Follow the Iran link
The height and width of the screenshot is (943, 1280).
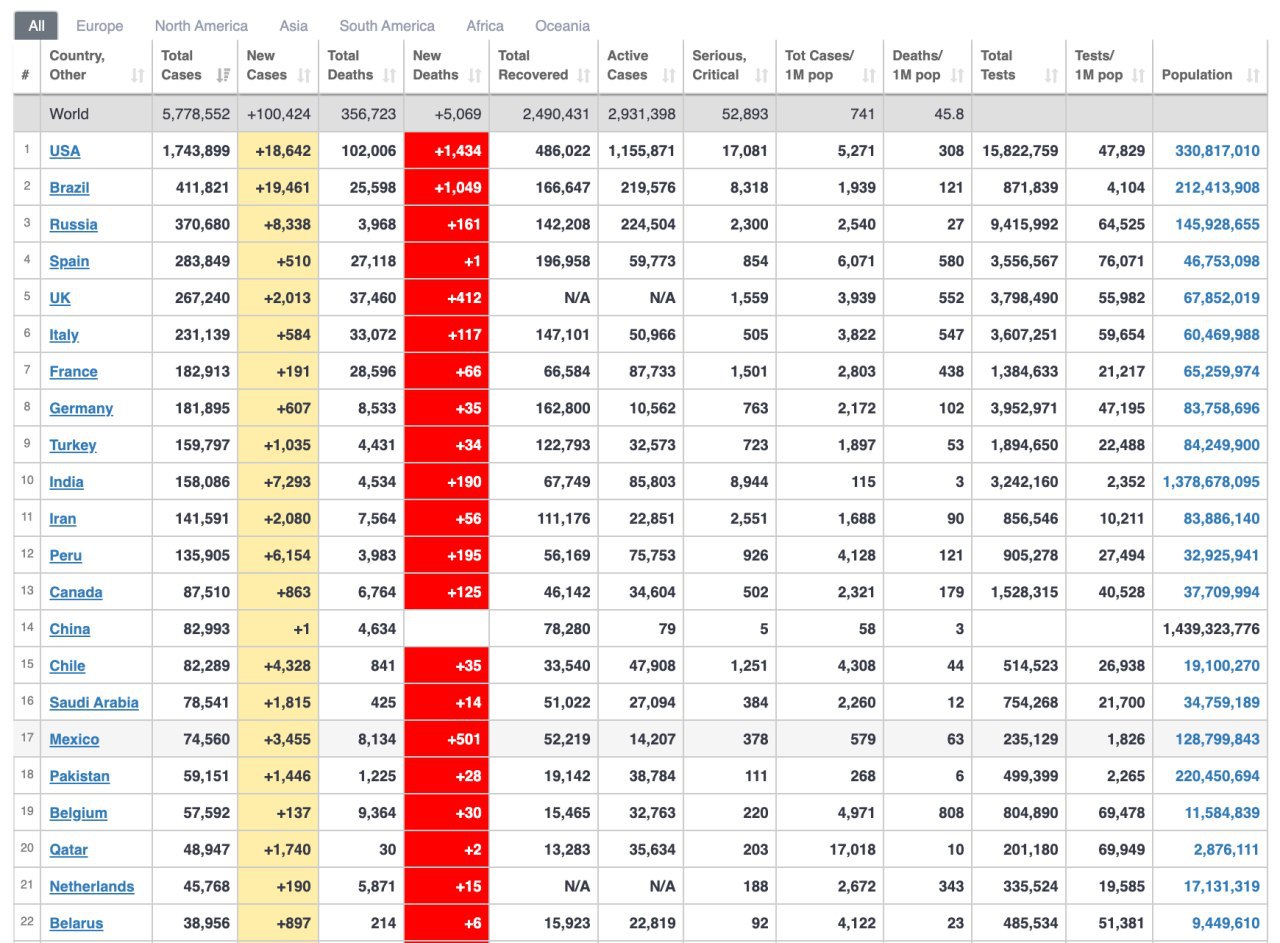click(x=63, y=519)
